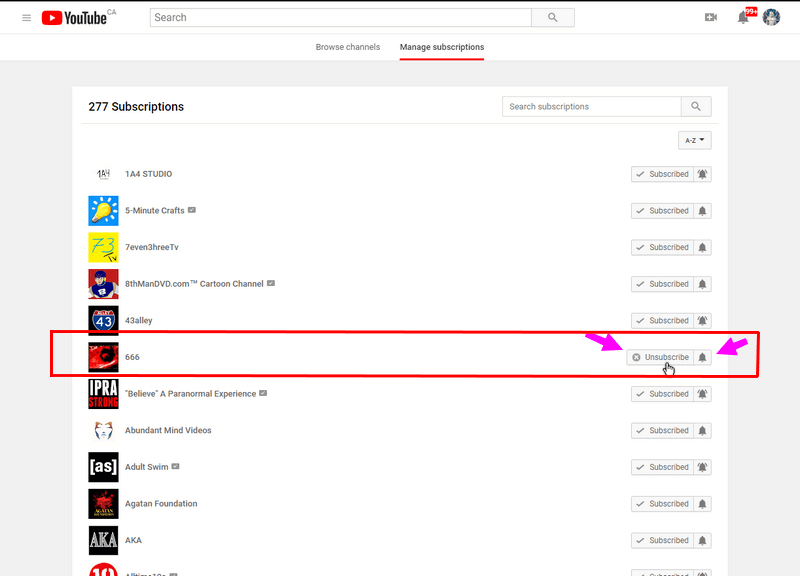
Task: Click Subscribed button for AKA
Action: (x=662, y=540)
